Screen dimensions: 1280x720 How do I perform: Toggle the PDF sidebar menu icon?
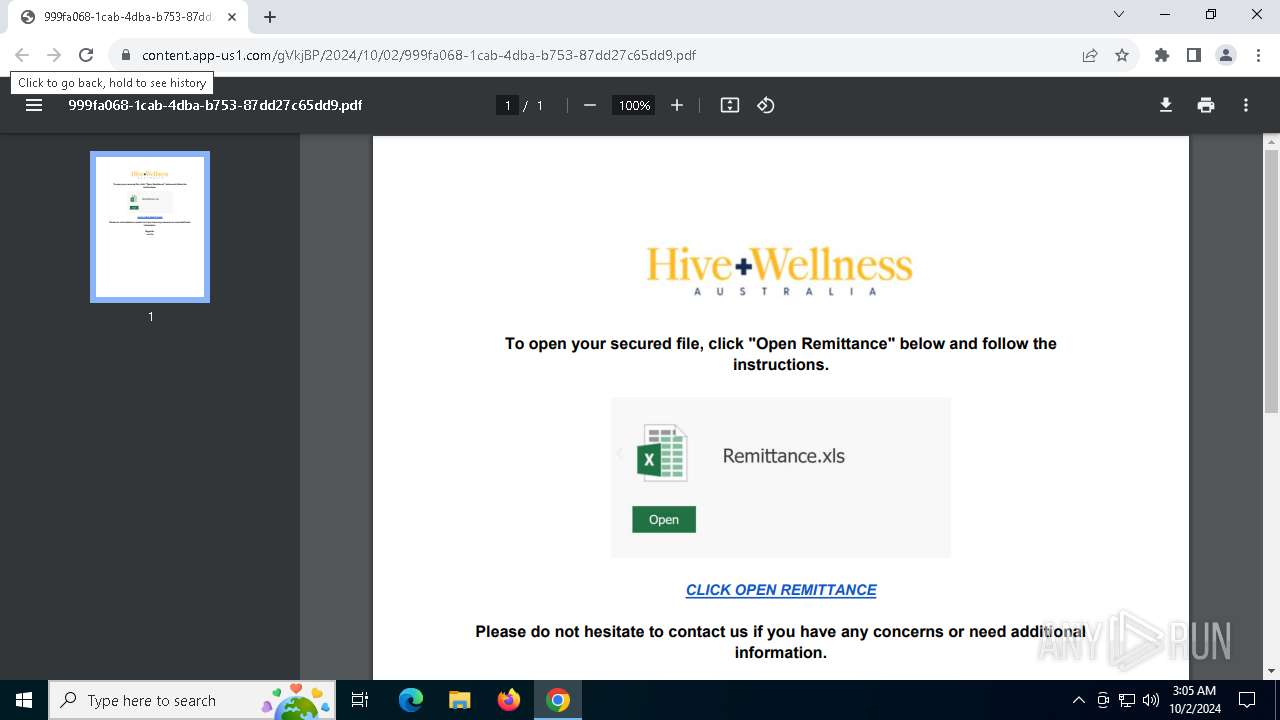34,105
